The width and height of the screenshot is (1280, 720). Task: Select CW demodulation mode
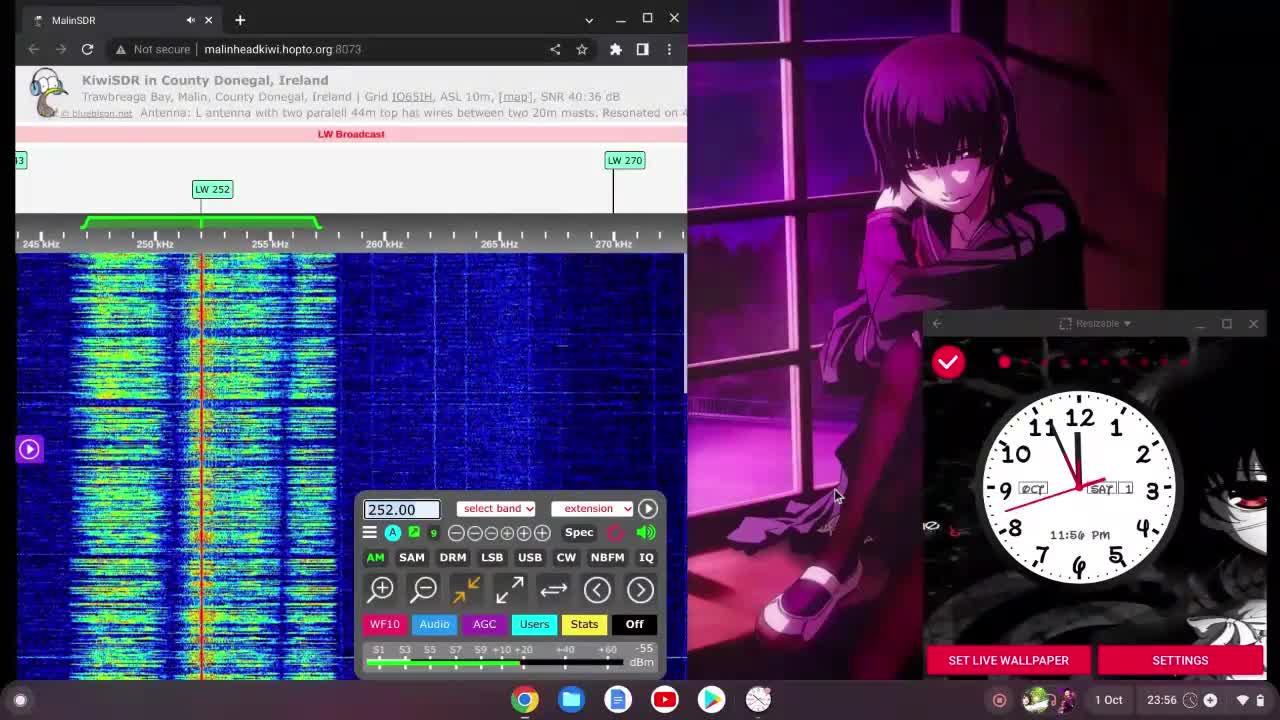click(x=566, y=558)
